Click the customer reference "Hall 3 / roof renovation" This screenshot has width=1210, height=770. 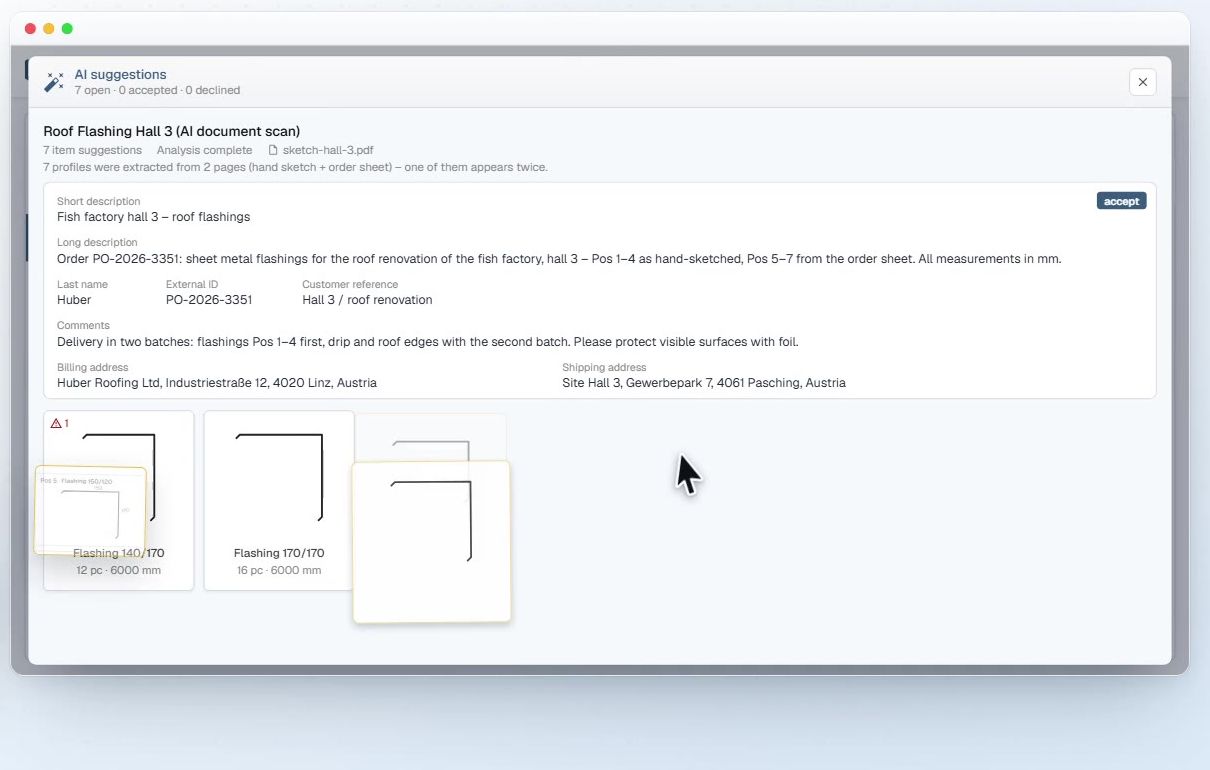367,300
